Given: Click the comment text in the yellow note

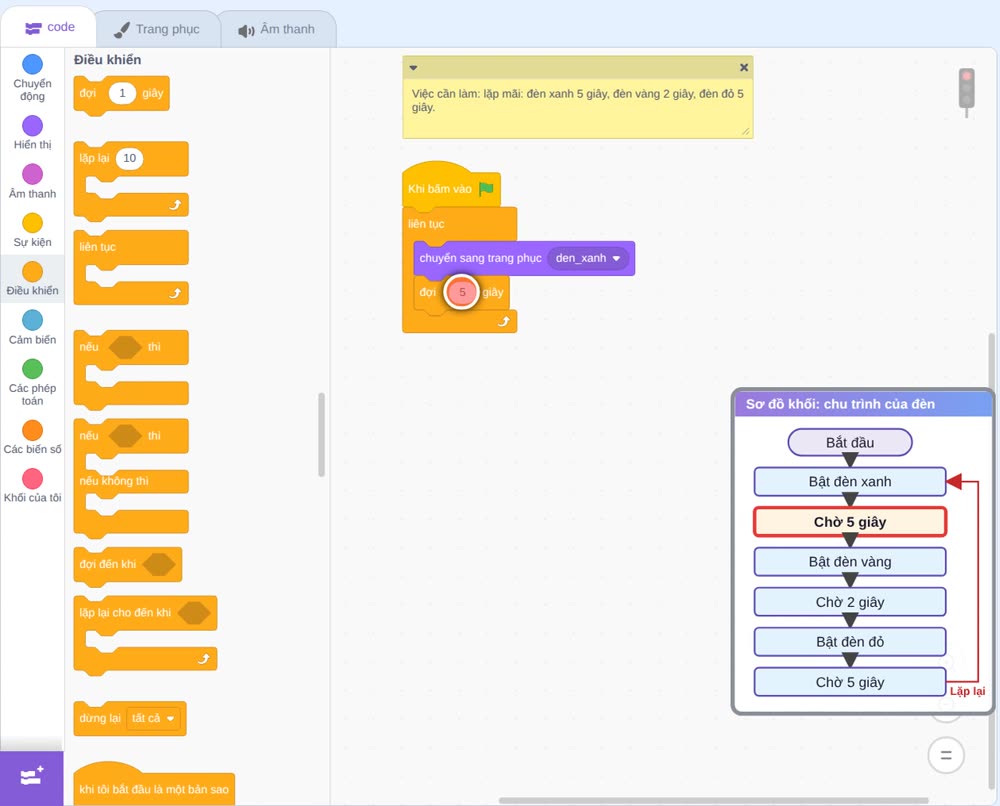Looking at the screenshot, I should 577,100.
